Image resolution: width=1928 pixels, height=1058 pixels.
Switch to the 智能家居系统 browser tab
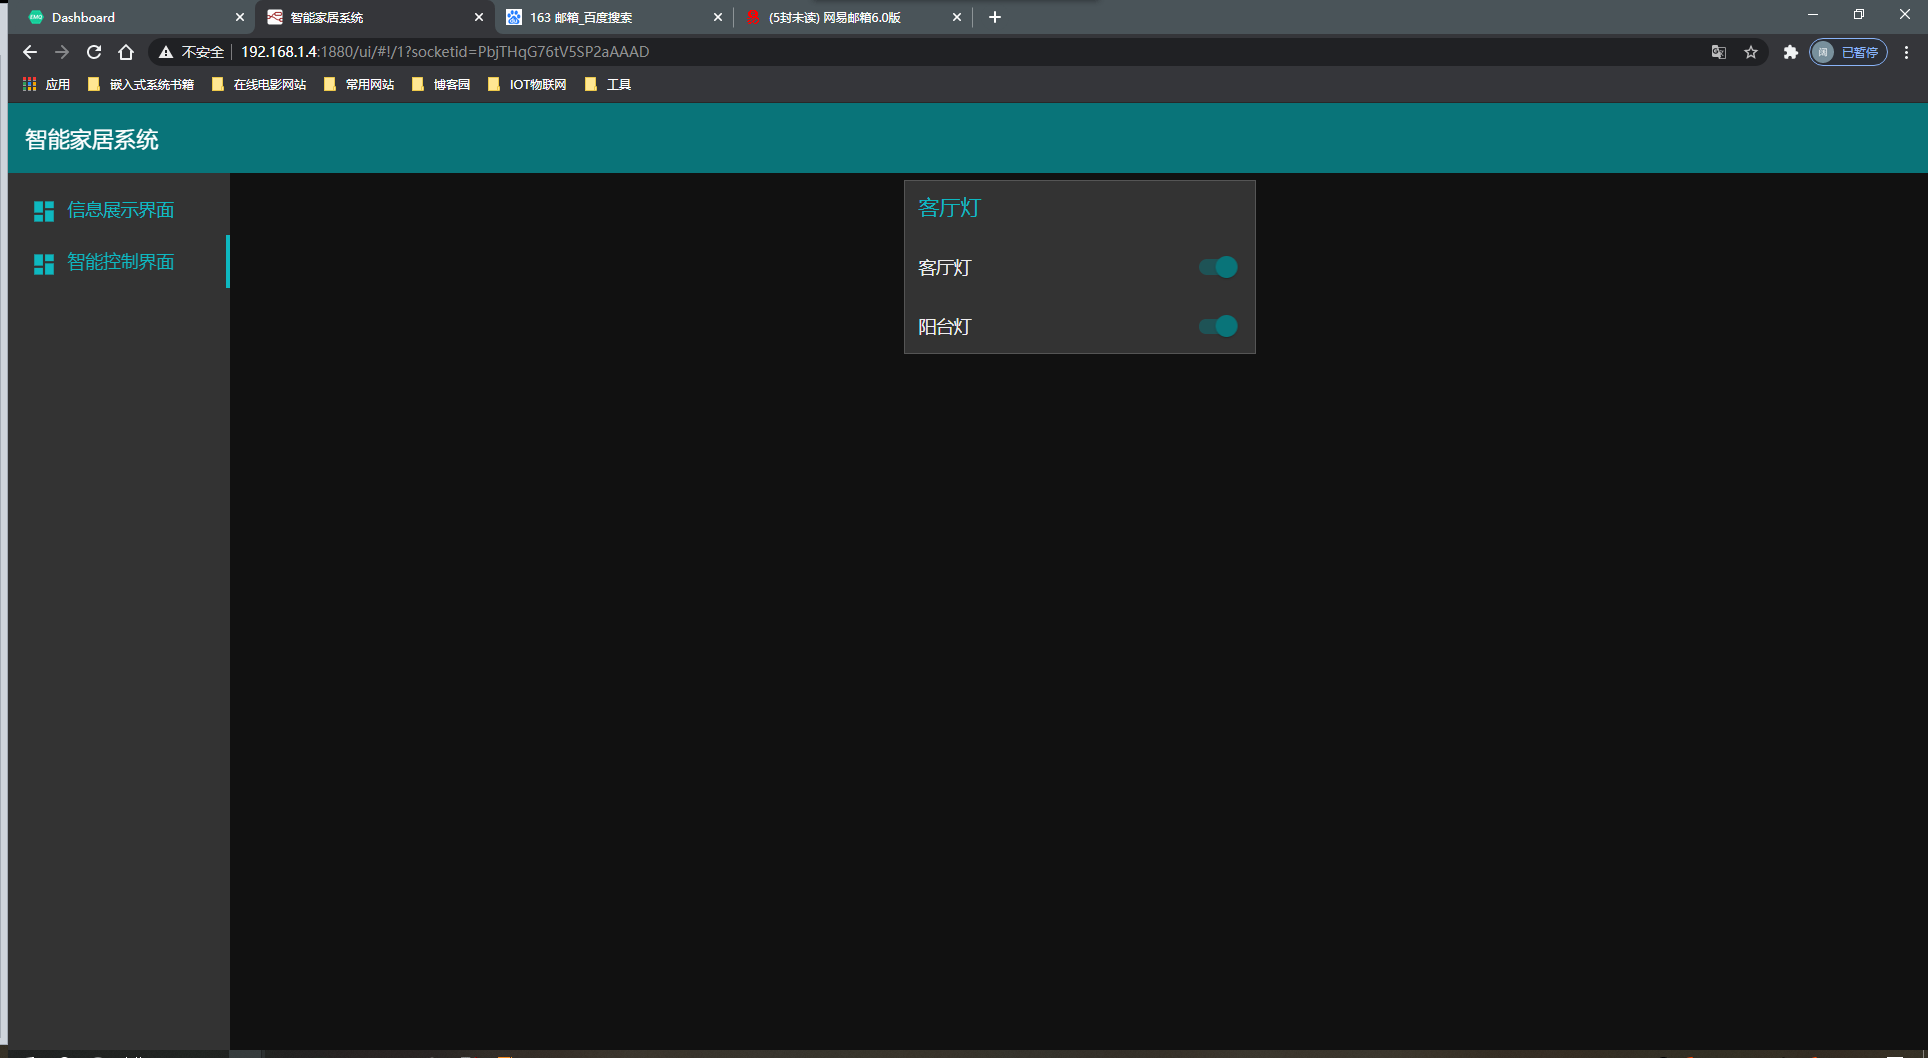[375, 17]
